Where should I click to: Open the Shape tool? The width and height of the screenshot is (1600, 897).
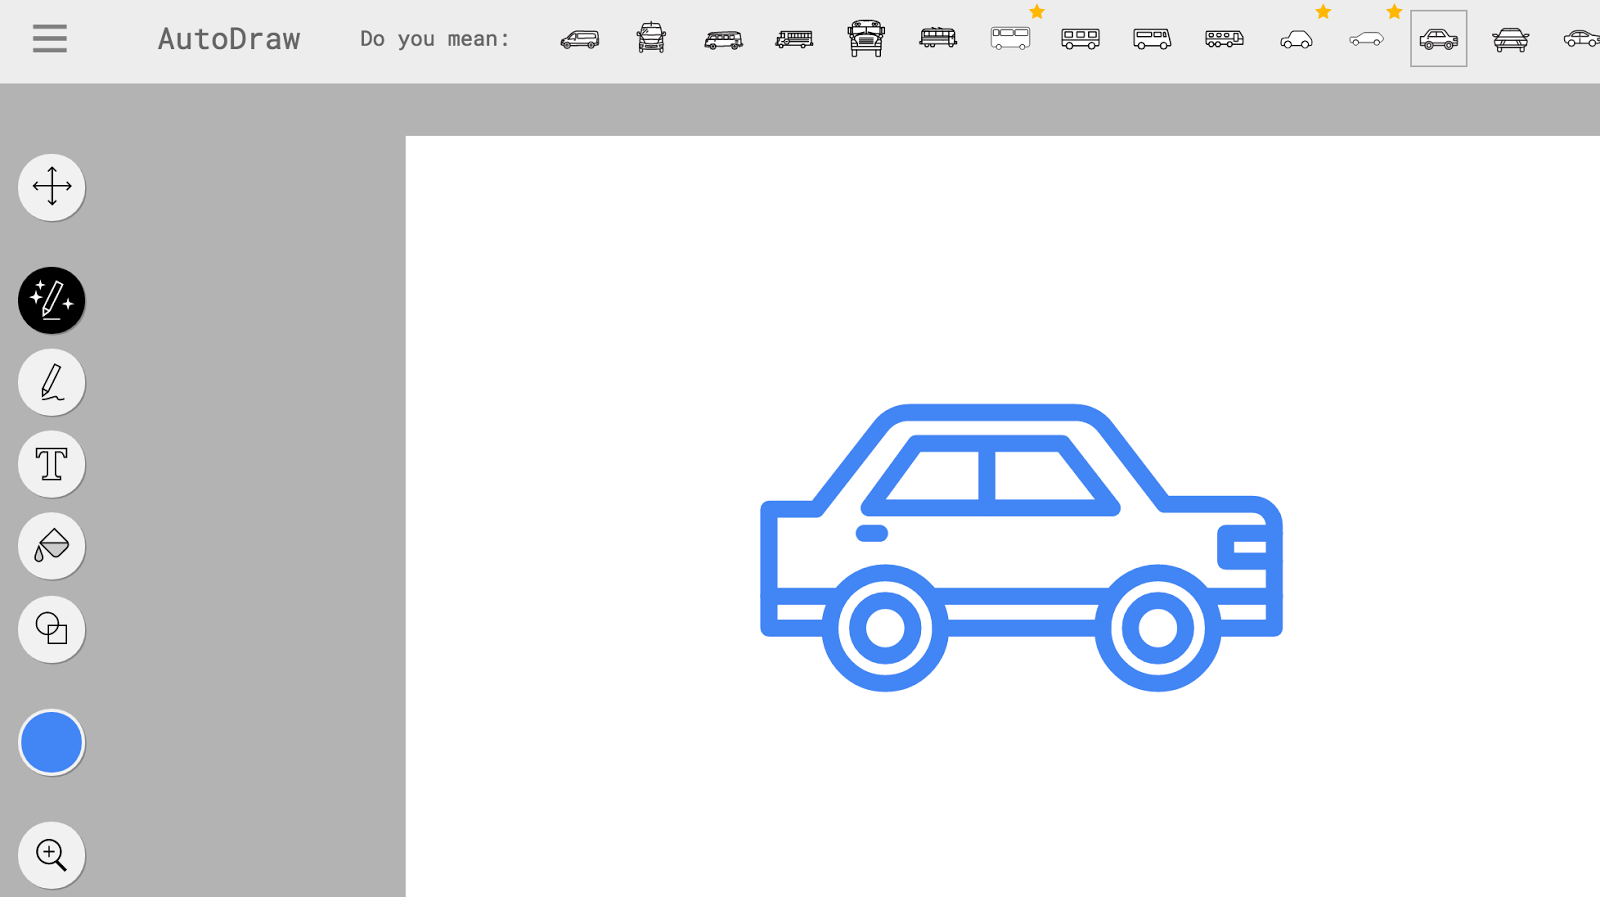coord(52,629)
